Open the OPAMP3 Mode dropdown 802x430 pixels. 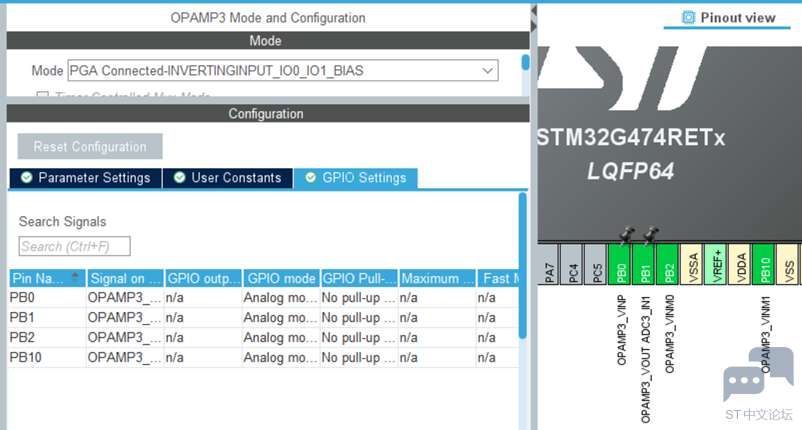[x=283, y=71]
